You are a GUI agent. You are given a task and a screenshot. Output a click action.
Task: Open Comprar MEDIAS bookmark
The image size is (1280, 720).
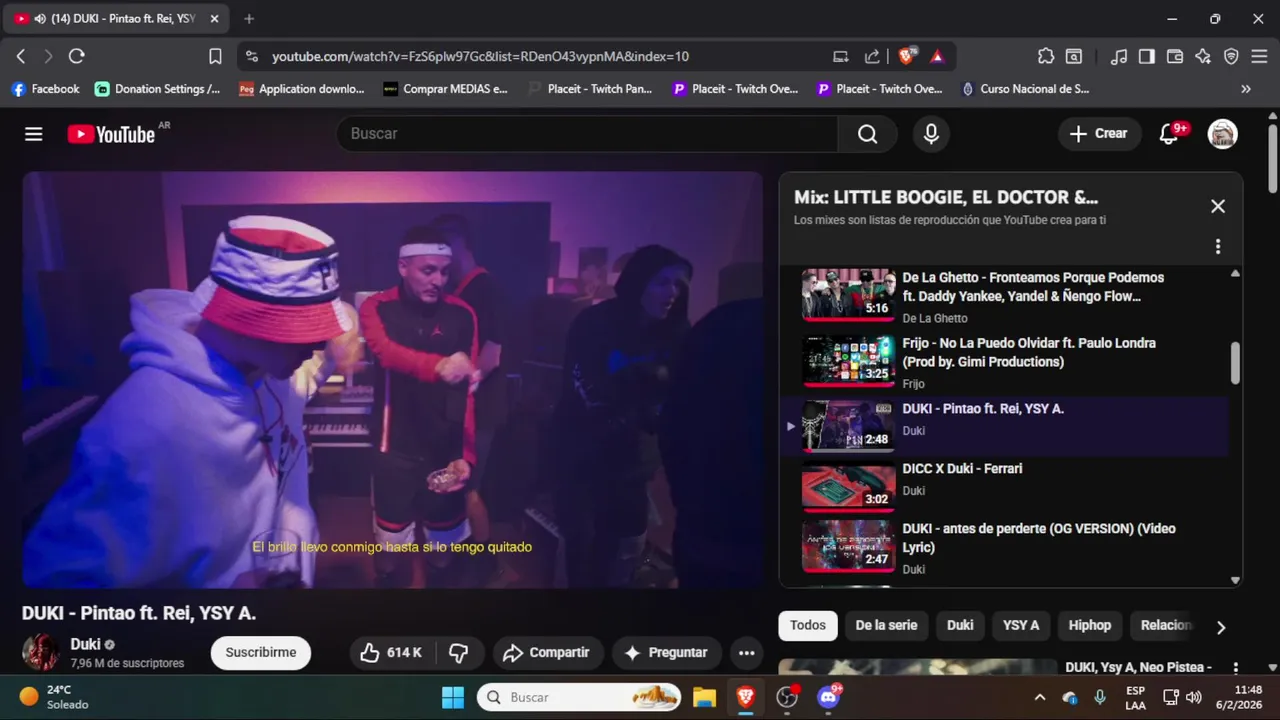pyautogui.click(x=446, y=89)
